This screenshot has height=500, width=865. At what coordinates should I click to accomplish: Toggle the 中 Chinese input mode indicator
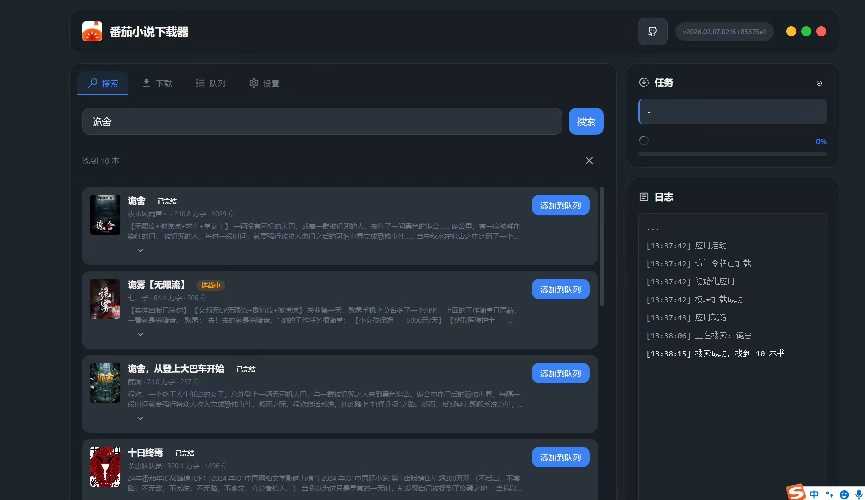[815, 493]
